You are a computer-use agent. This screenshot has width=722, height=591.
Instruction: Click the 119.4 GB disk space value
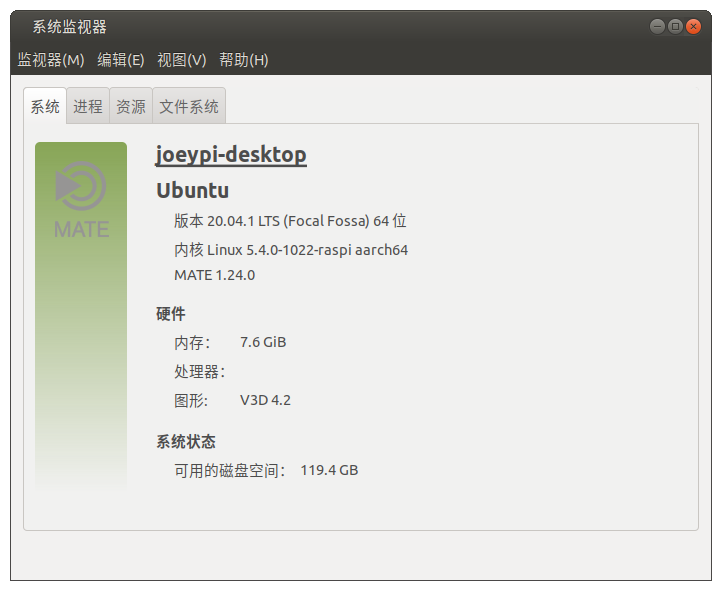pos(329,470)
